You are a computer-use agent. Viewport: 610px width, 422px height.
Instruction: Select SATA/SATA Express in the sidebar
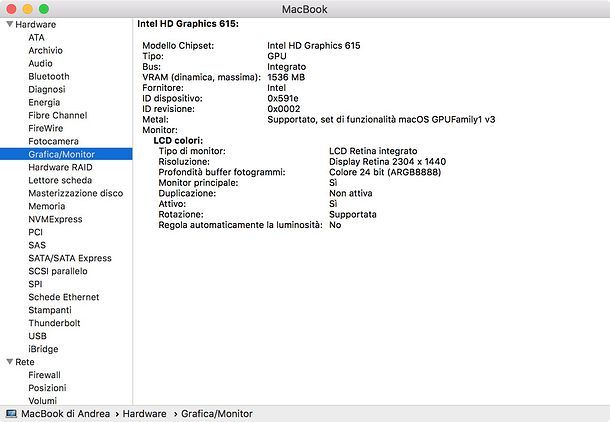pos(70,258)
